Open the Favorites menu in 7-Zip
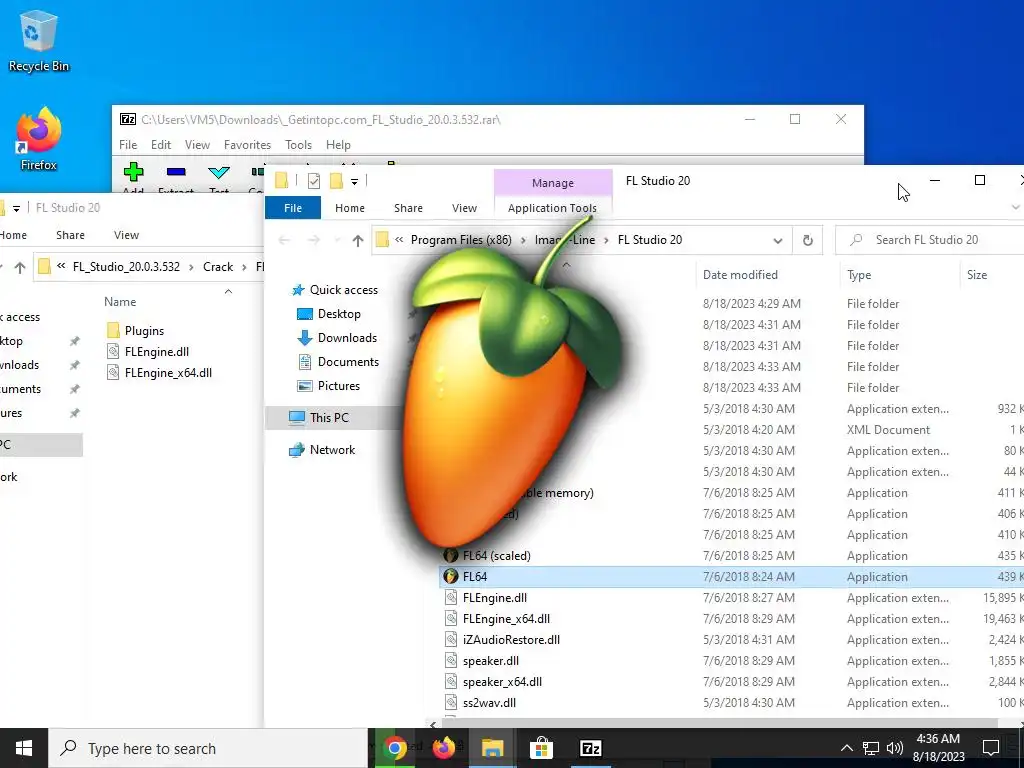This screenshot has width=1024, height=768. tap(247, 145)
